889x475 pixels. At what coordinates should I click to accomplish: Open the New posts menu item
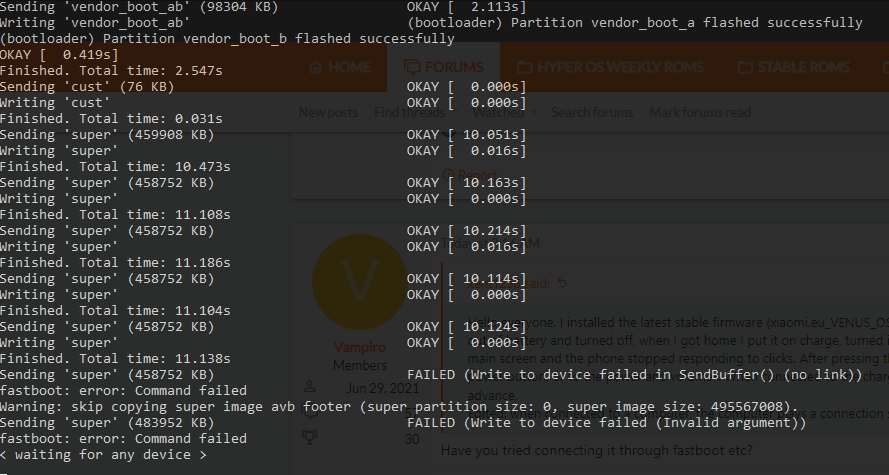click(328, 112)
